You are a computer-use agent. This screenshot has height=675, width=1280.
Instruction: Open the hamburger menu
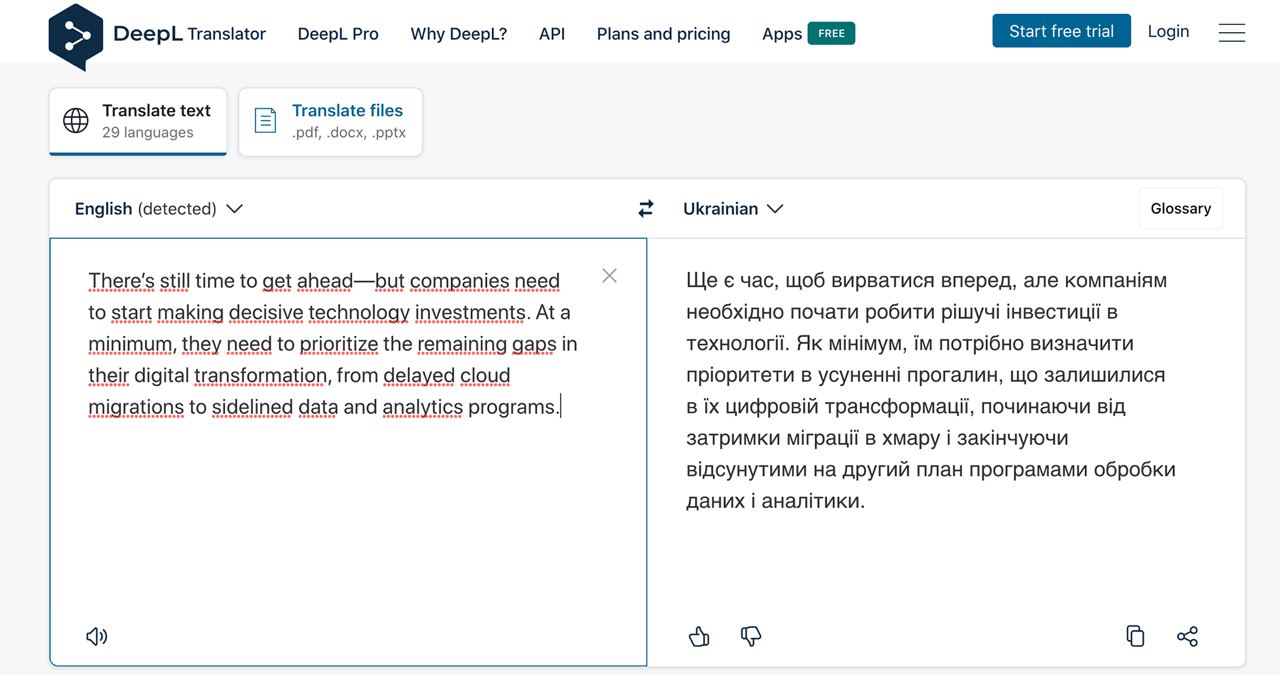[1232, 33]
